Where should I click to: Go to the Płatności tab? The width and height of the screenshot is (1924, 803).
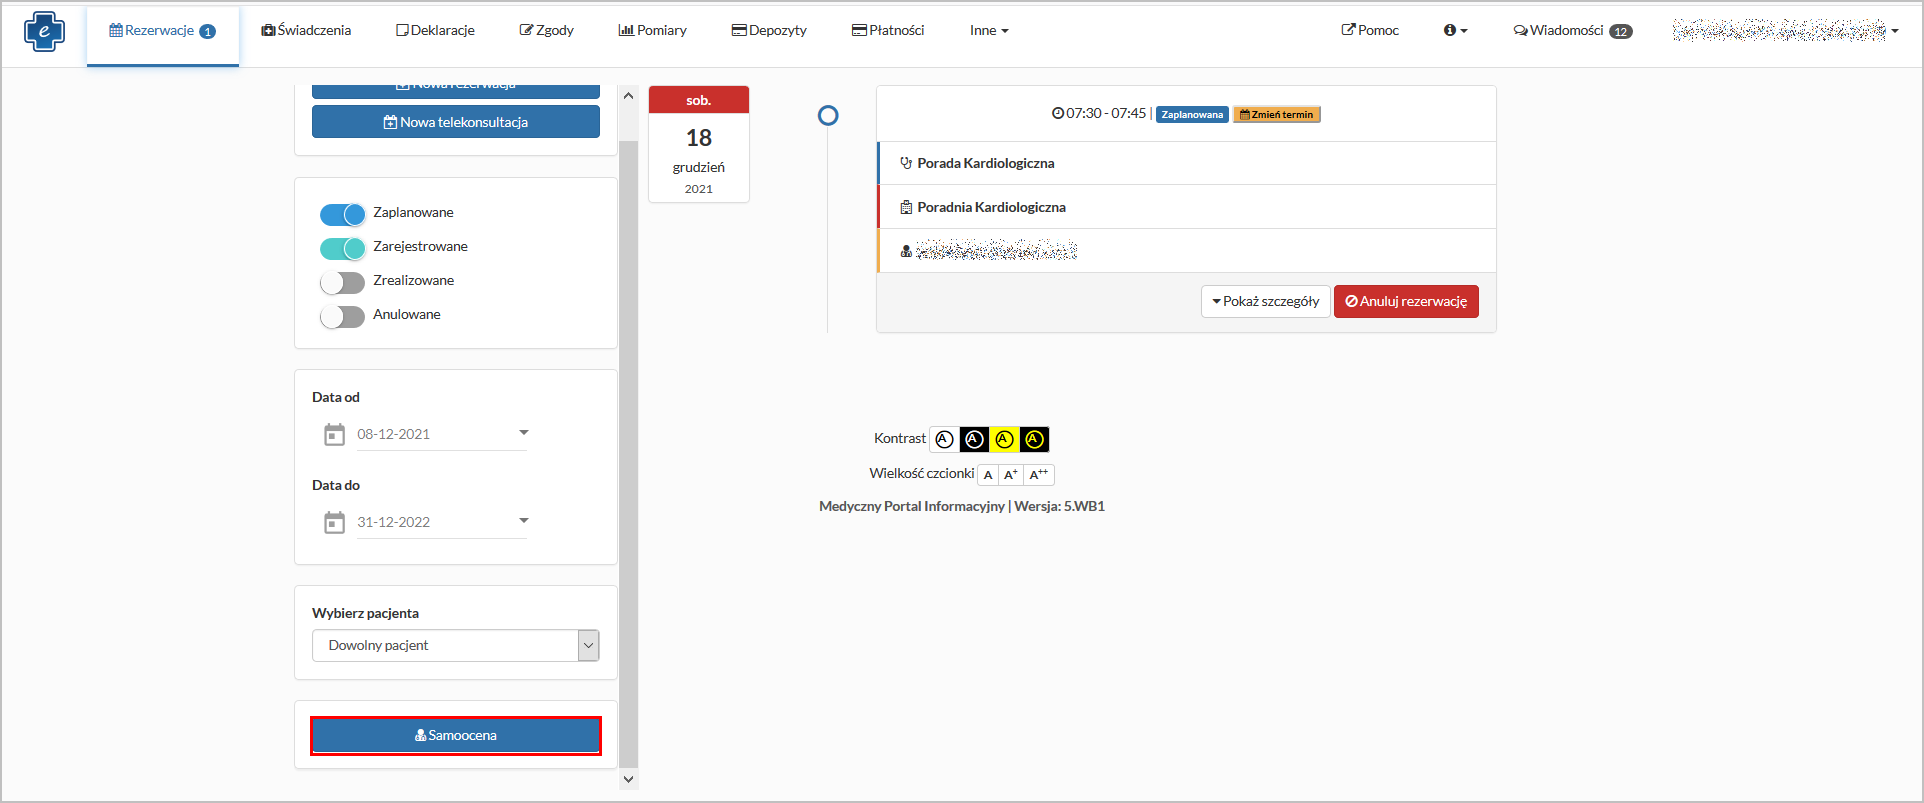(x=888, y=31)
